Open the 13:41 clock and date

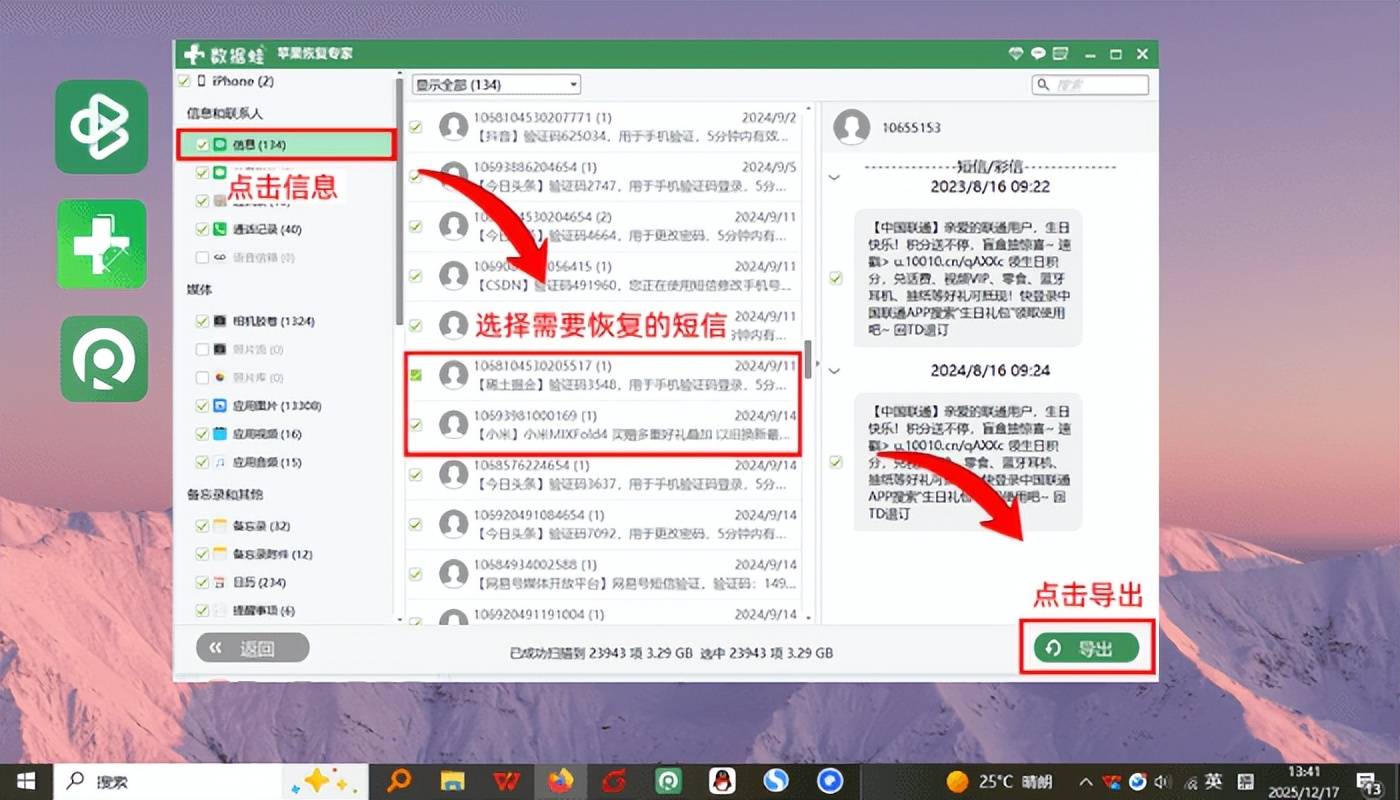pyautogui.click(x=1305, y=780)
